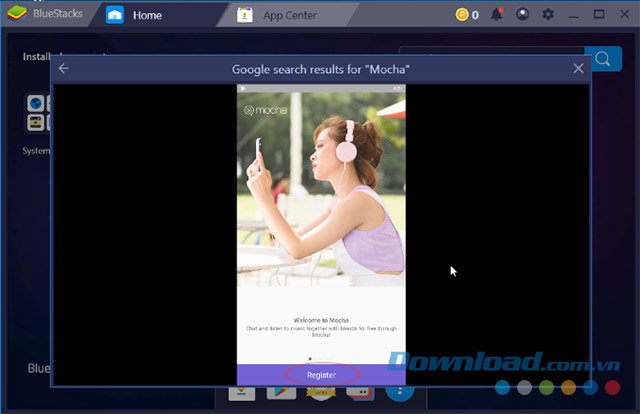
Task: Maximize the BlueStacks window
Action: coord(599,14)
